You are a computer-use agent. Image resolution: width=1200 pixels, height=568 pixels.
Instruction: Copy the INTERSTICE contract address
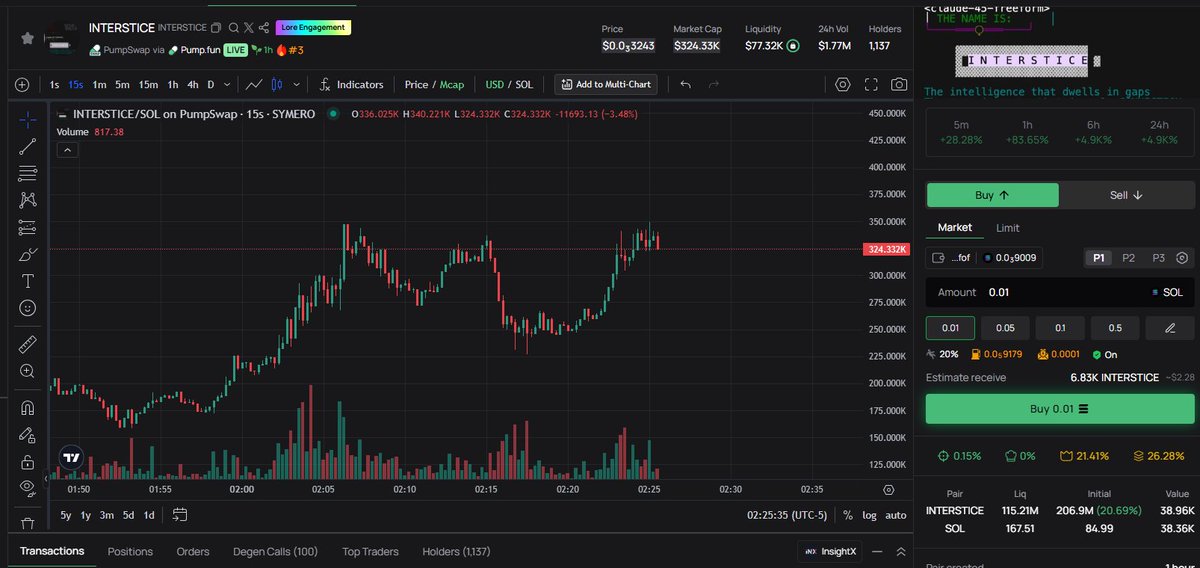pyautogui.click(x=216, y=28)
